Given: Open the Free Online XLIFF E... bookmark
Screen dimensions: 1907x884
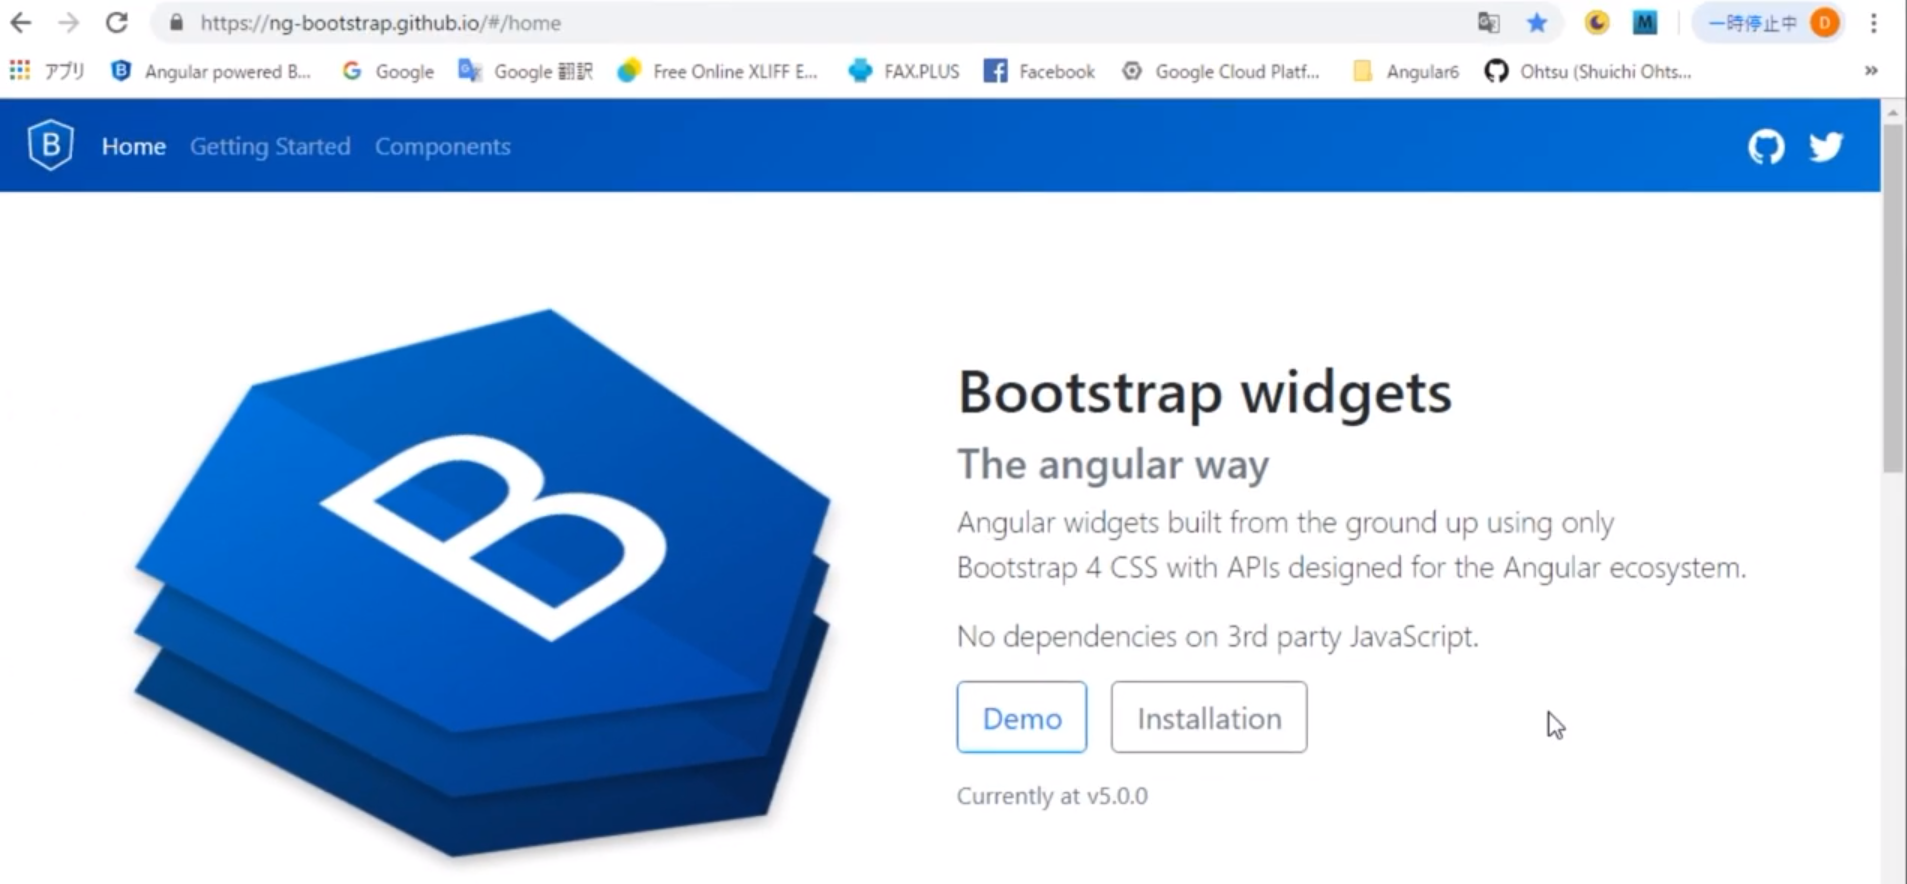Looking at the screenshot, I should pos(718,71).
